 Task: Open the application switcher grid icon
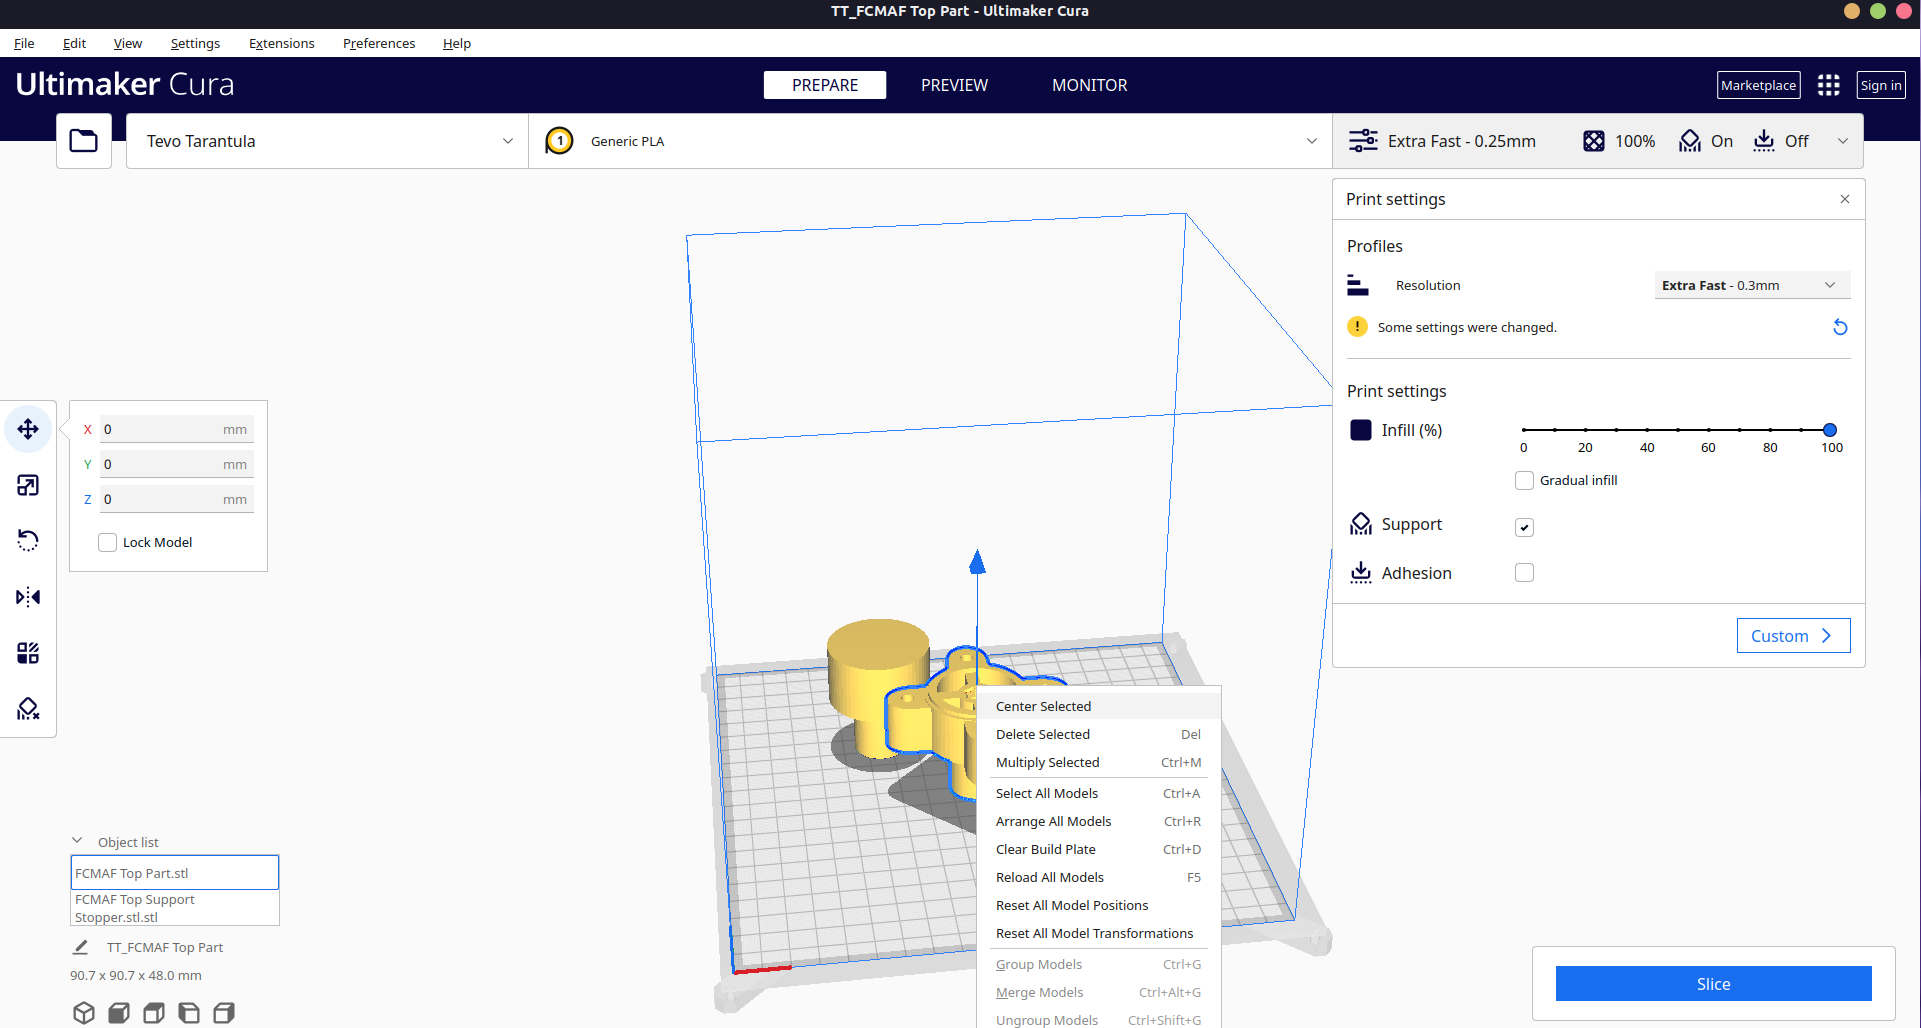1829,85
